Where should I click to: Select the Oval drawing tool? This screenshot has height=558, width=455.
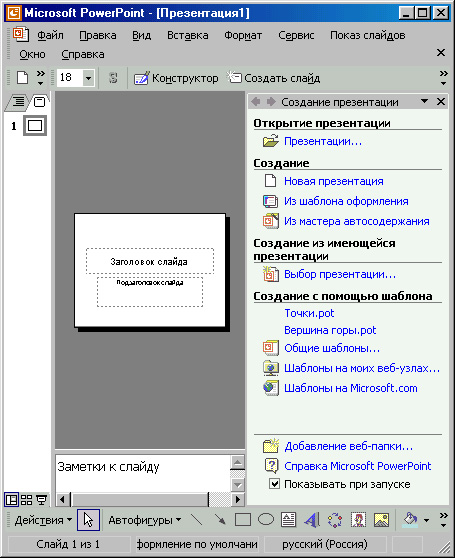coord(266,520)
